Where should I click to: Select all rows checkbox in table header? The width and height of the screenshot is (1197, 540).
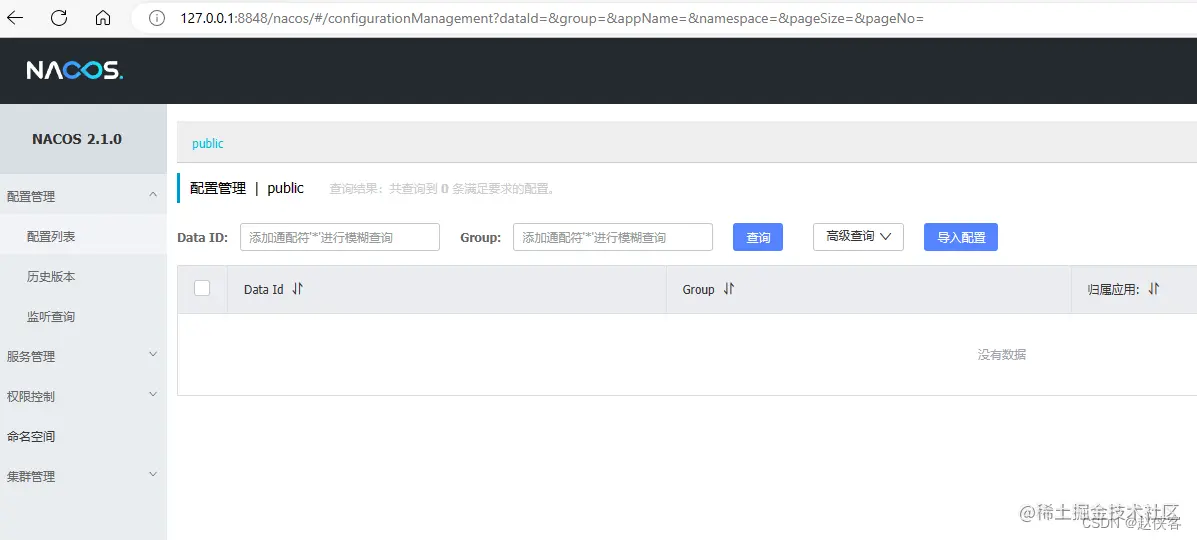(x=202, y=288)
